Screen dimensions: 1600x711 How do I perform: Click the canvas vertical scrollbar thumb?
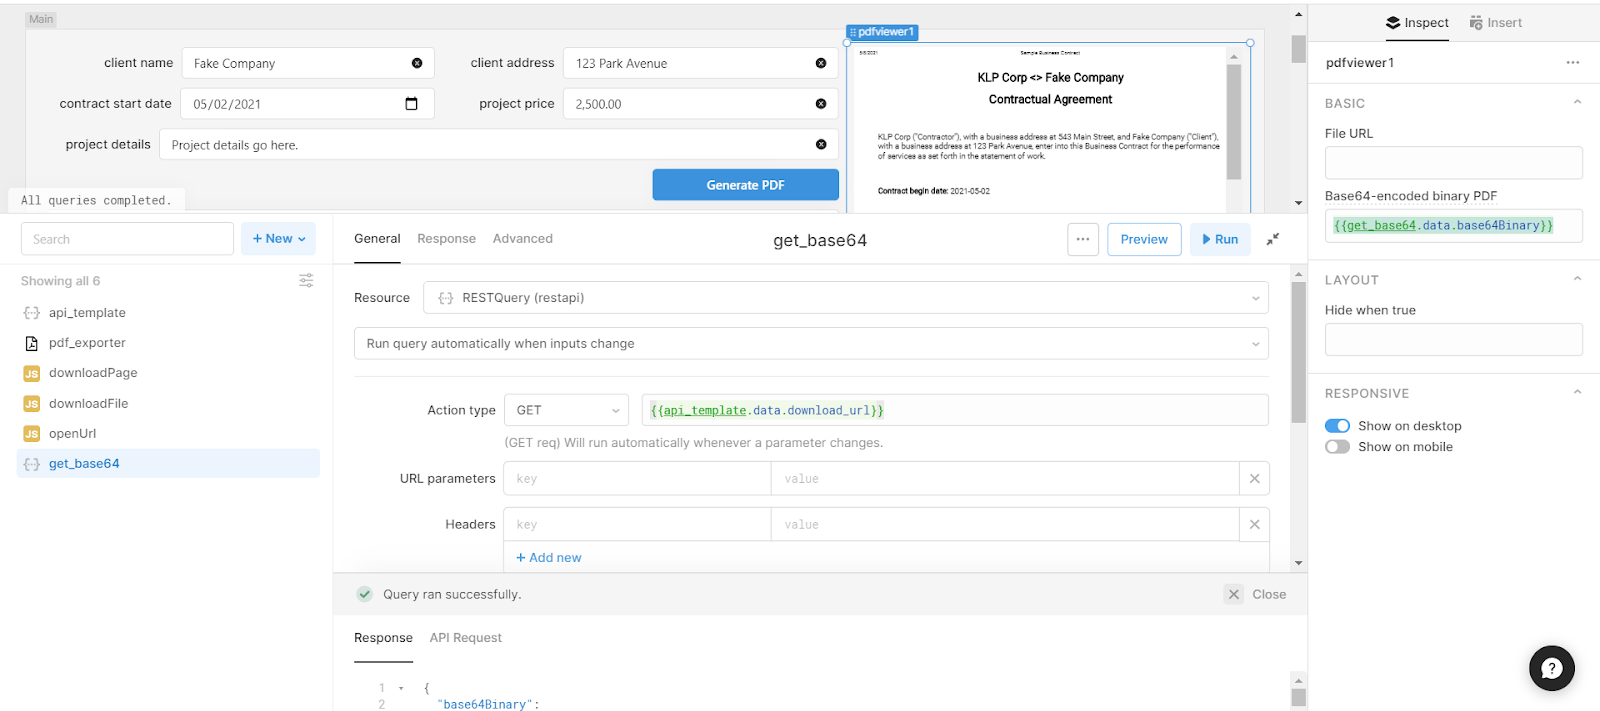(x=1299, y=49)
